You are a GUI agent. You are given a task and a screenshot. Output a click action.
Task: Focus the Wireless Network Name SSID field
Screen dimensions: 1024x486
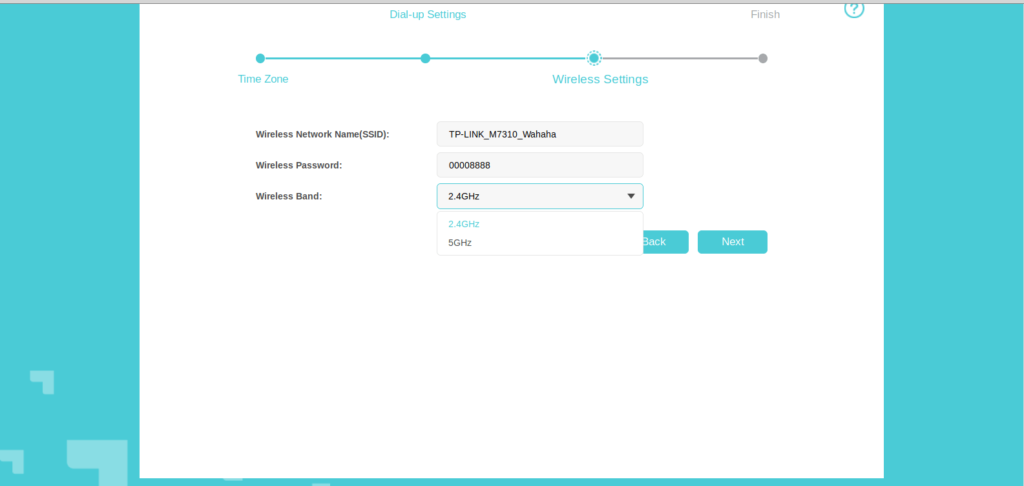[540, 134]
